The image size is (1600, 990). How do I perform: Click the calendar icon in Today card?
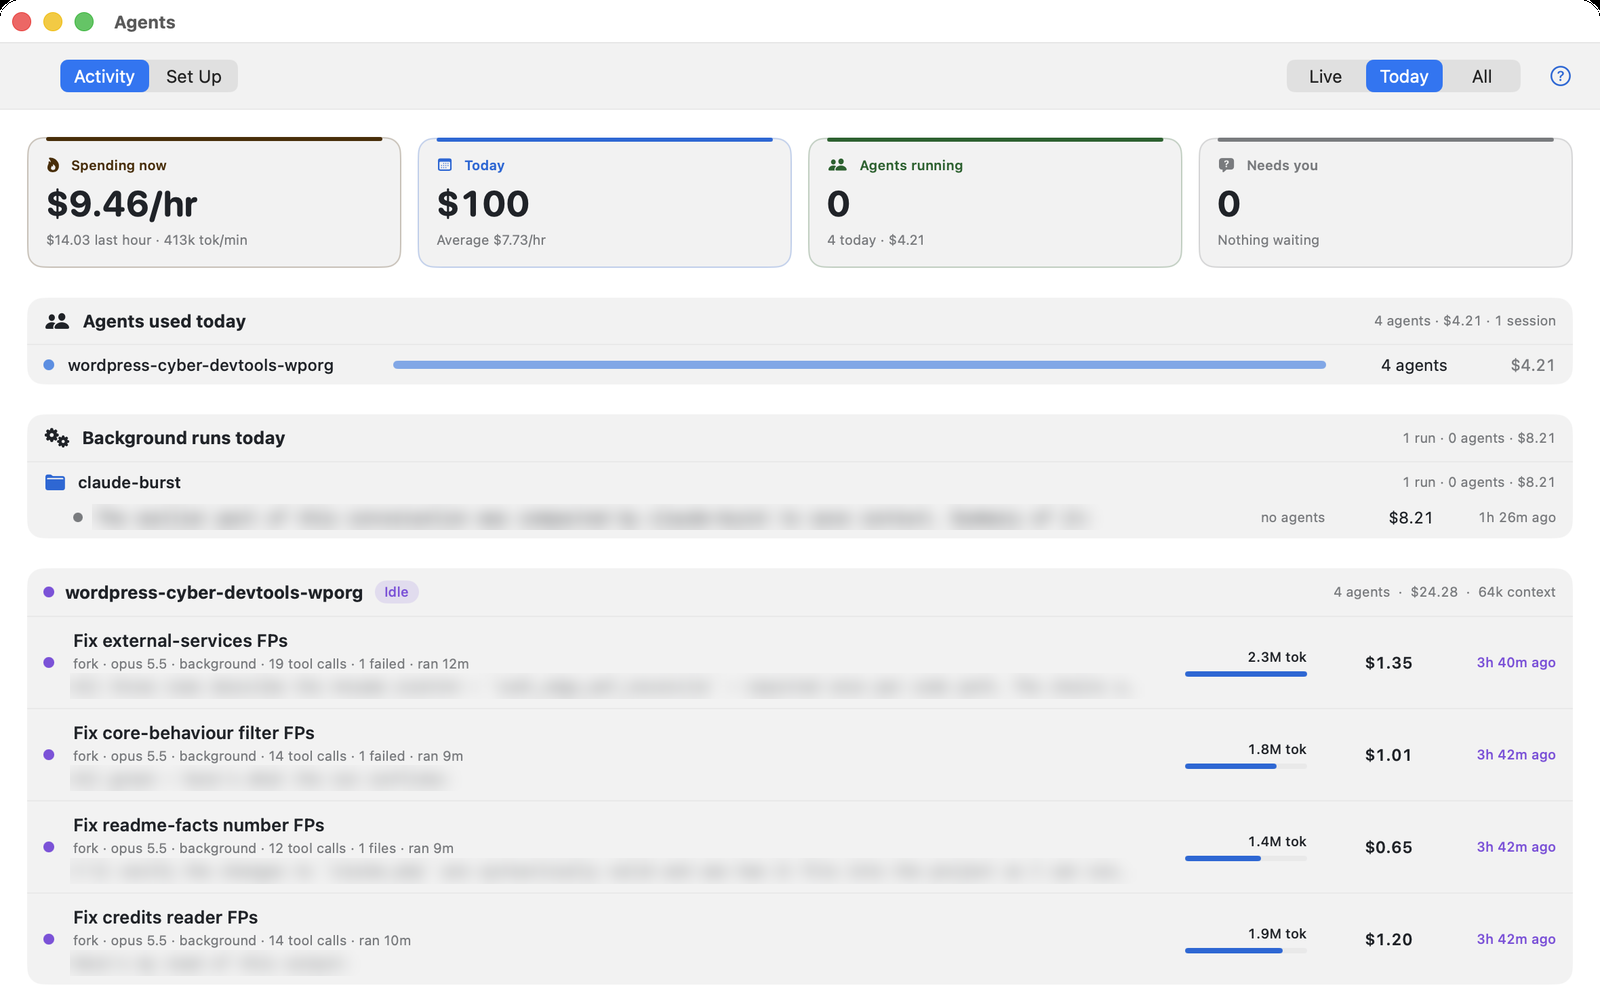[445, 165]
